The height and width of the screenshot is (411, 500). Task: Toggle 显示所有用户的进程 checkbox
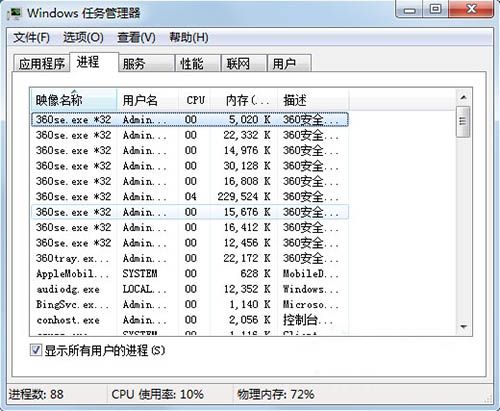(36, 350)
